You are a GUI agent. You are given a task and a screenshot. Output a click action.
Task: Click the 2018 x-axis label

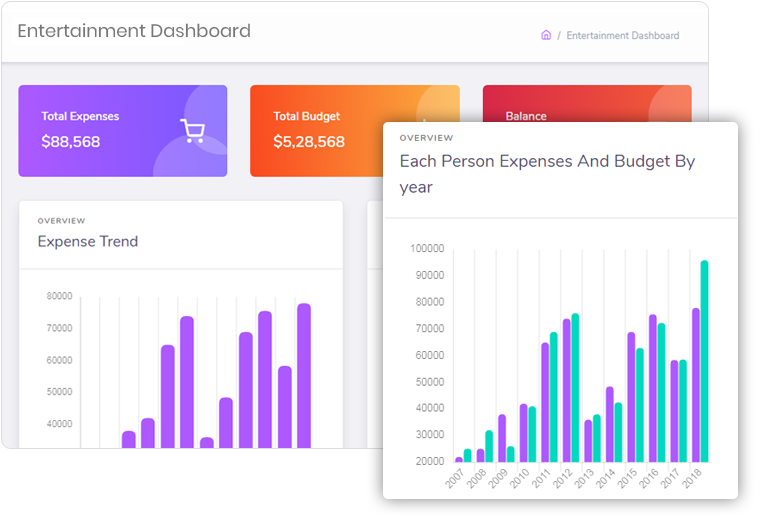692,478
